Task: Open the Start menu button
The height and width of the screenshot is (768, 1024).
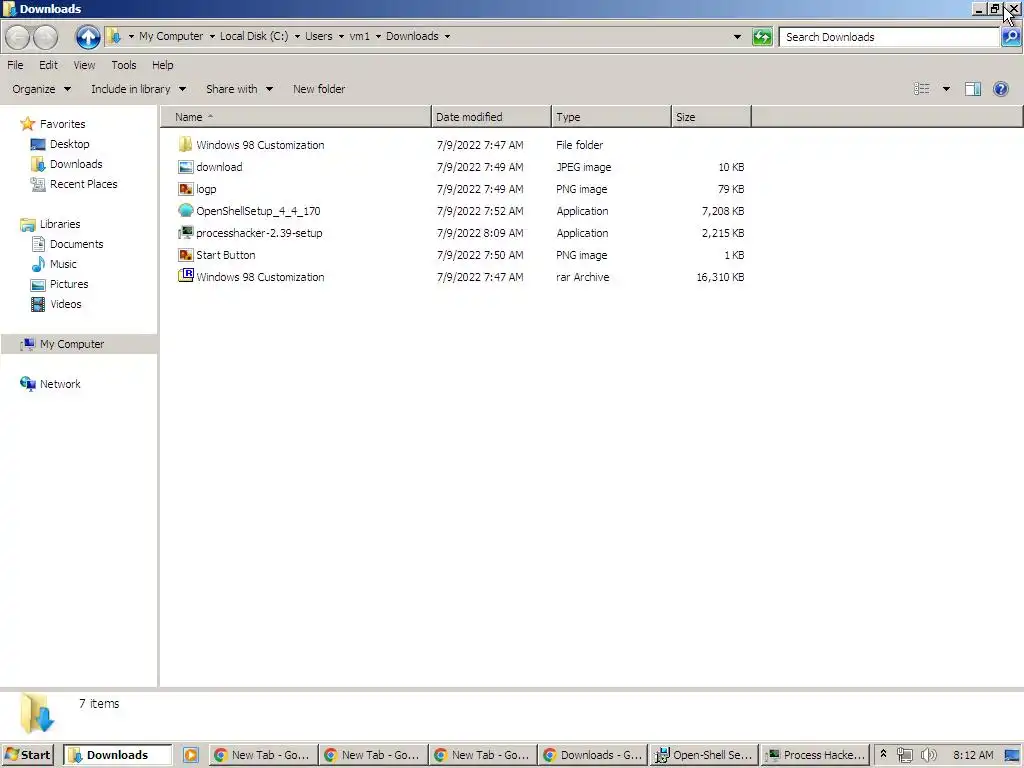Action: coord(27,755)
